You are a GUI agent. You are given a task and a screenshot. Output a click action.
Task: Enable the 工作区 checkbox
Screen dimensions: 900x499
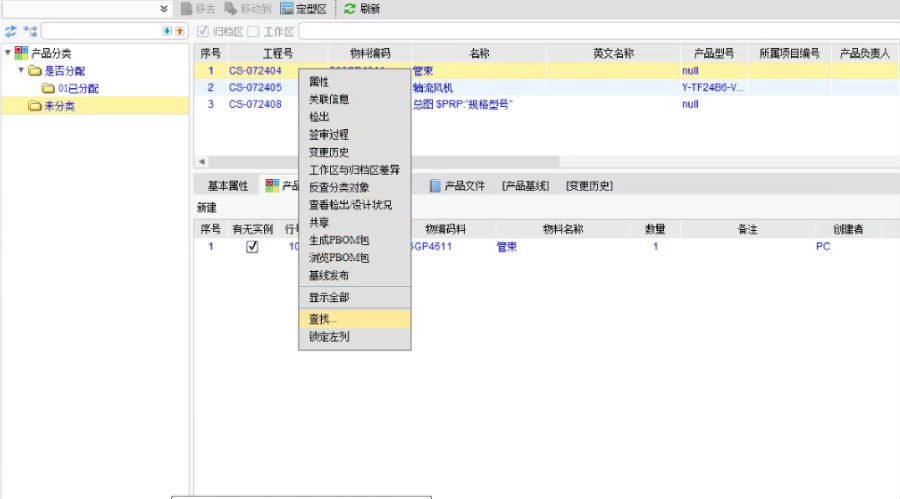(254, 32)
